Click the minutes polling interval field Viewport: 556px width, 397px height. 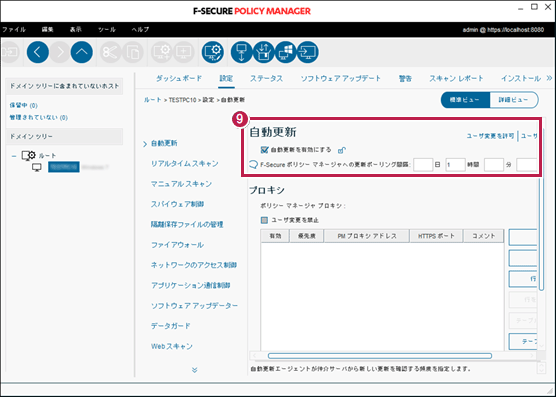pos(494,165)
